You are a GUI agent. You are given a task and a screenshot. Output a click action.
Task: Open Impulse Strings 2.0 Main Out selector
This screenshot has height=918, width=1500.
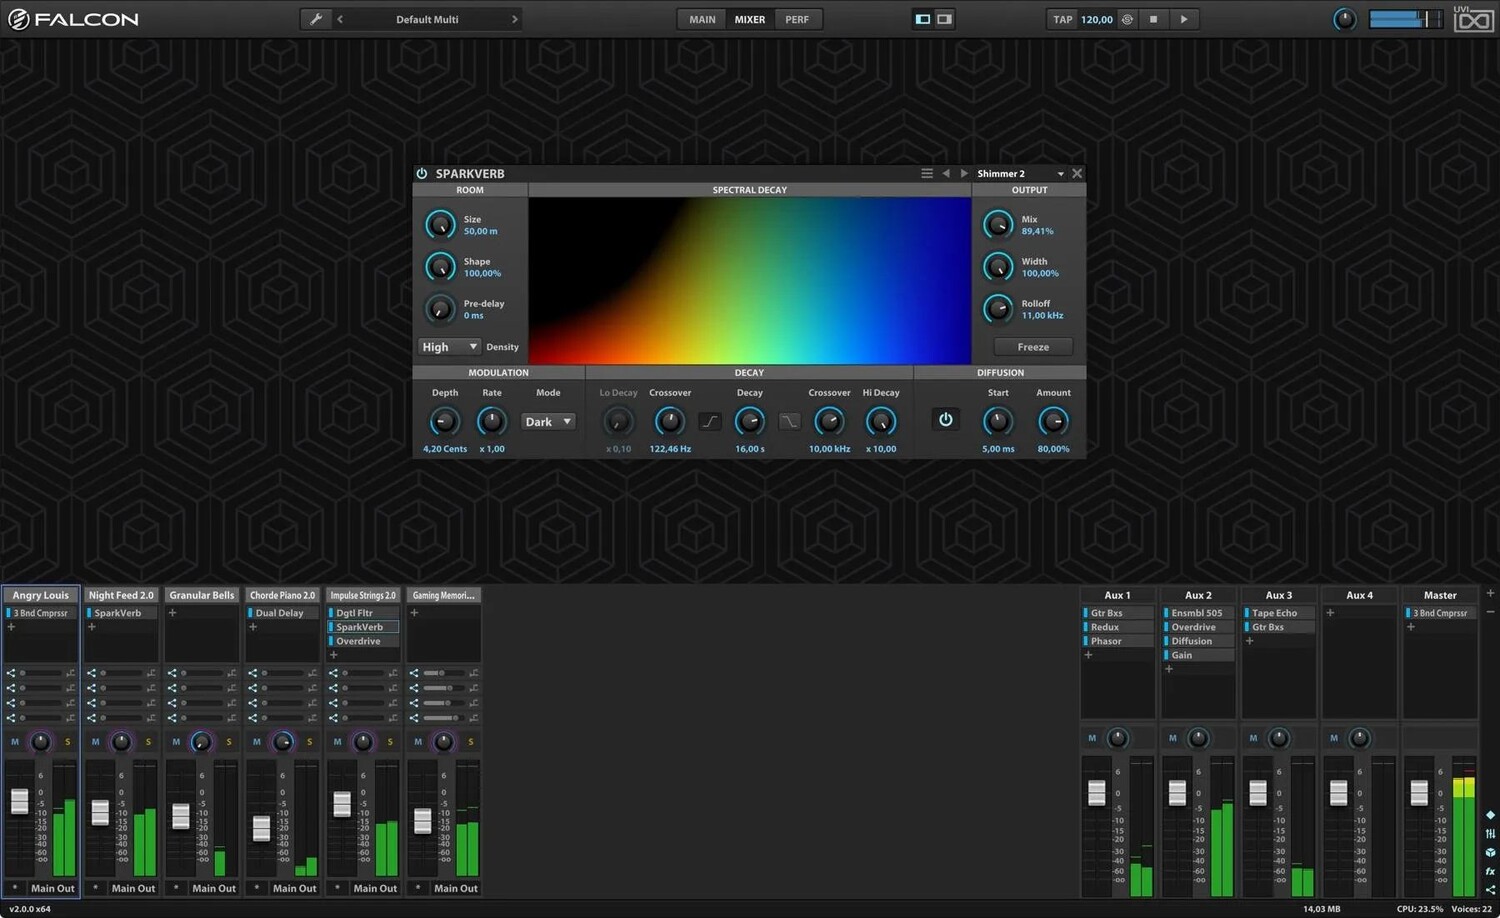tap(375, 888)
